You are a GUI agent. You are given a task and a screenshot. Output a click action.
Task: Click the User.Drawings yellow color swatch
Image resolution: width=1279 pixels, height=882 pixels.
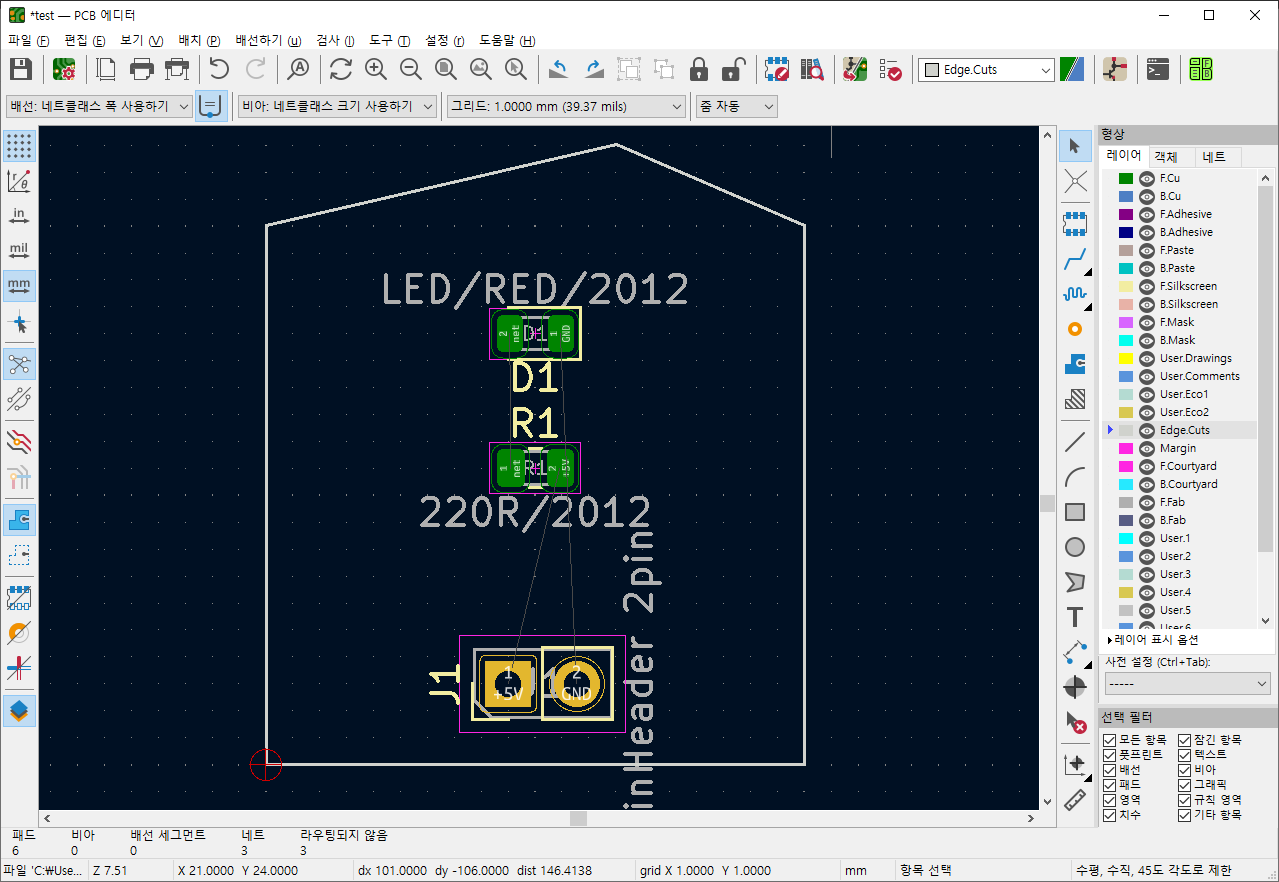1125,358
